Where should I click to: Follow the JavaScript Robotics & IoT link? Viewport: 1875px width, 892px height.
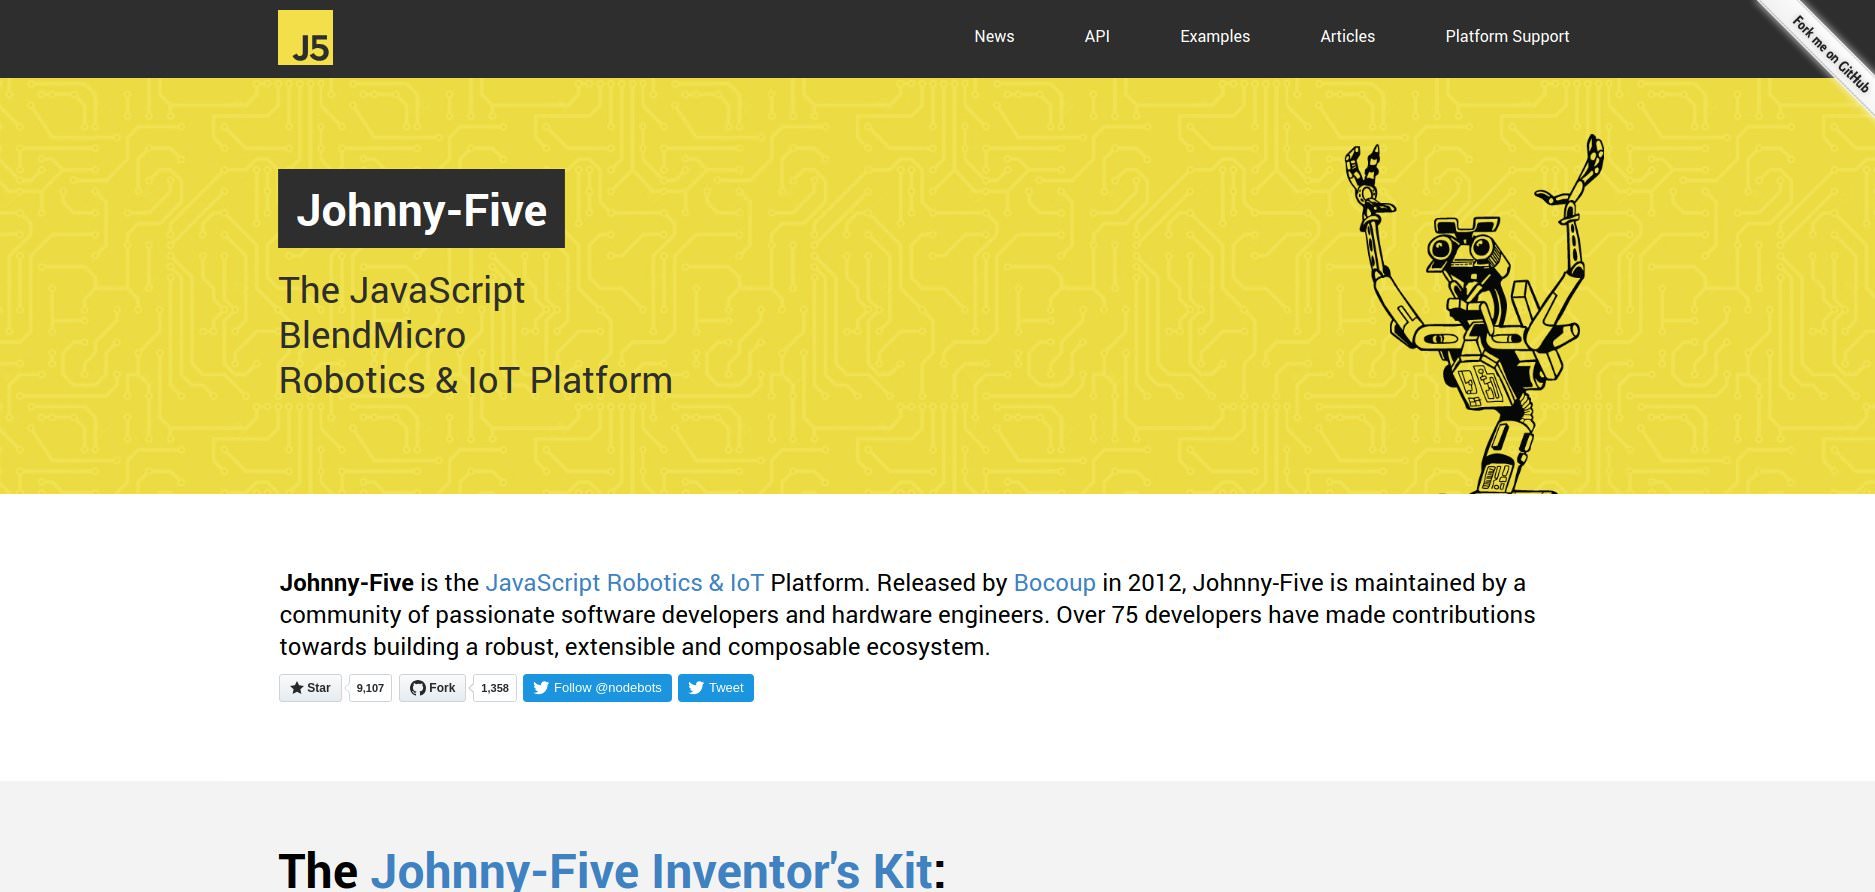click(x=624, y=583)
